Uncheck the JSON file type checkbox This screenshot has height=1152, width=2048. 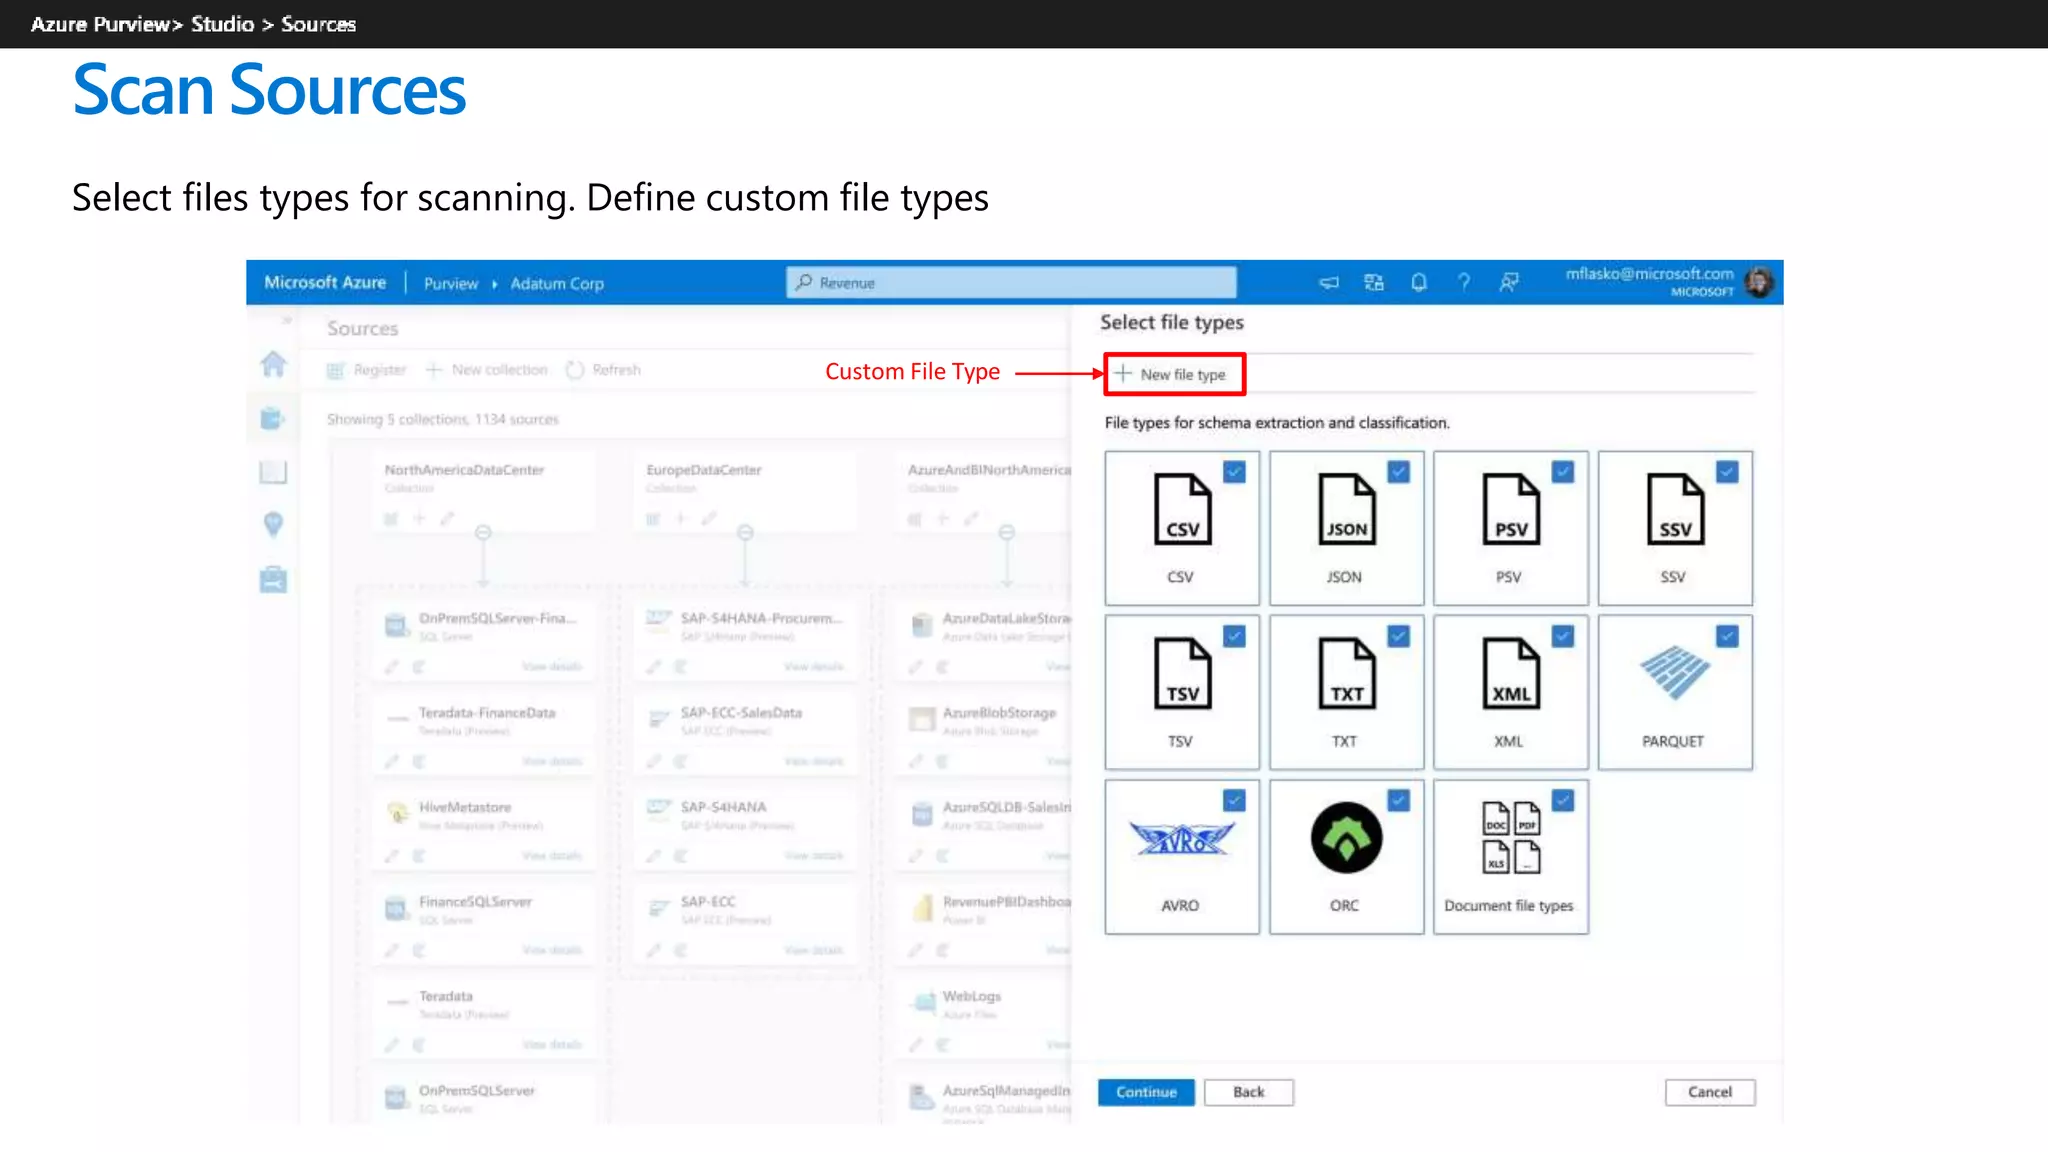(1398, 472)
